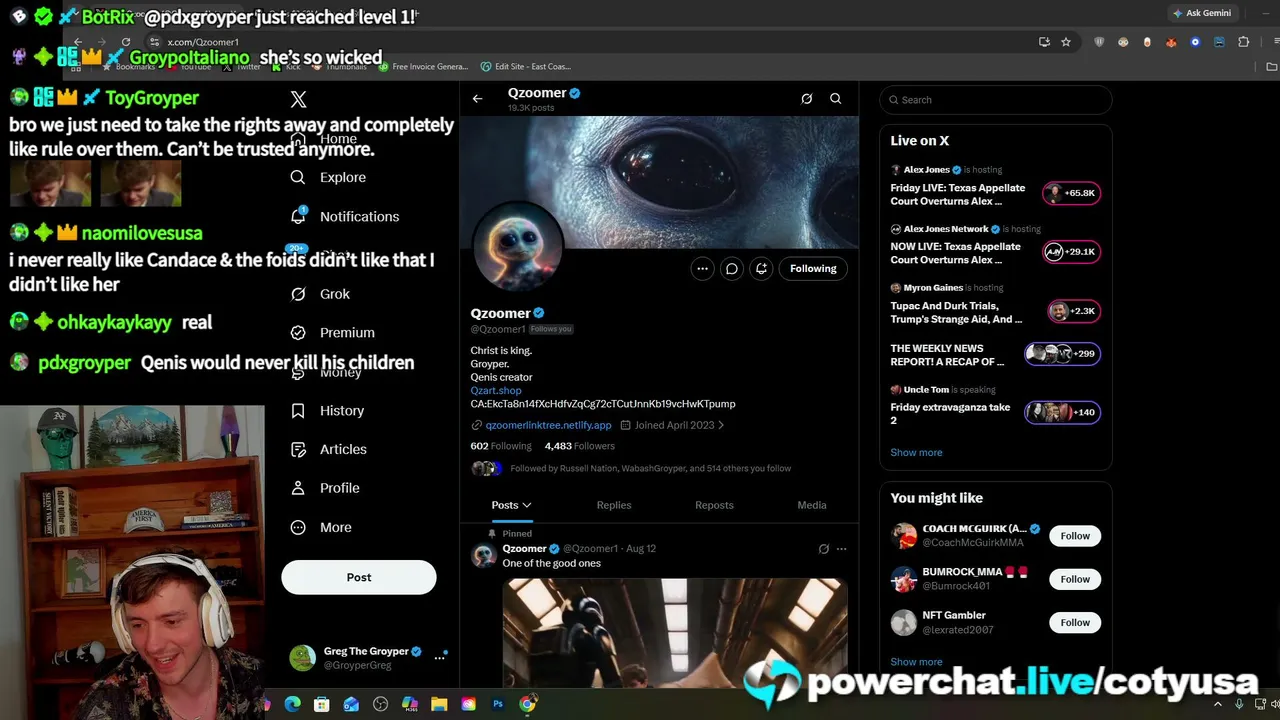Image resolution: width=1280 pixels, height=720 pixels.
Task: Click the Chrome address bar URL
Action: click(x=203, y=42)
